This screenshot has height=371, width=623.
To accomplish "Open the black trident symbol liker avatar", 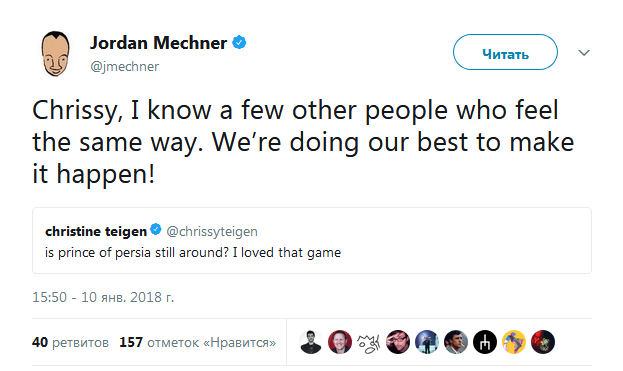I will tap(485, 342).
